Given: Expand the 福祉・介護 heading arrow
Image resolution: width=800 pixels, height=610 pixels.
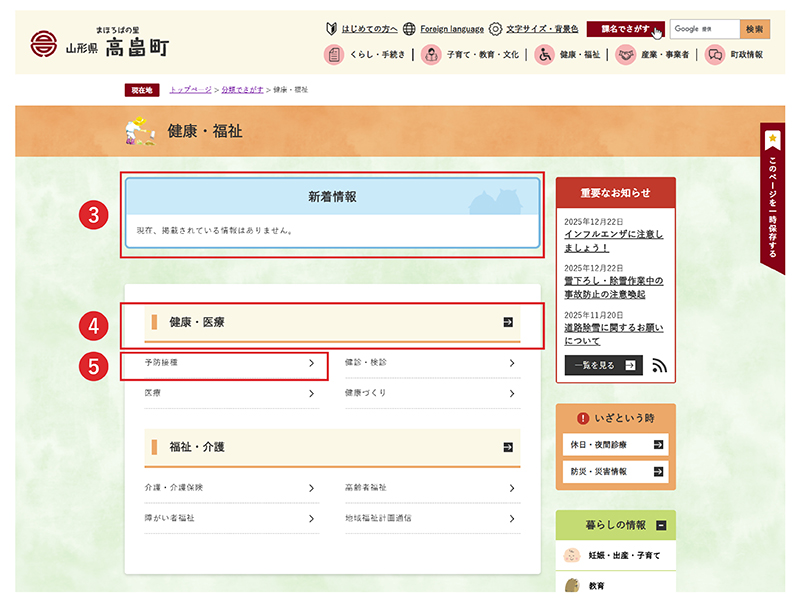Looking at the screenshot, I should (508, 447).
